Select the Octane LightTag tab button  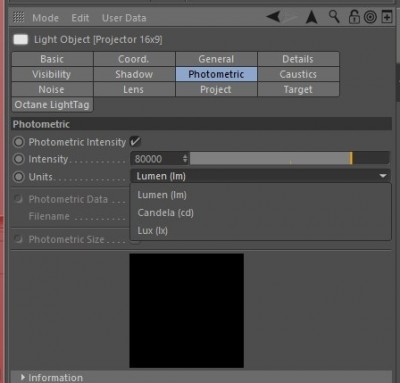point(52,105)
